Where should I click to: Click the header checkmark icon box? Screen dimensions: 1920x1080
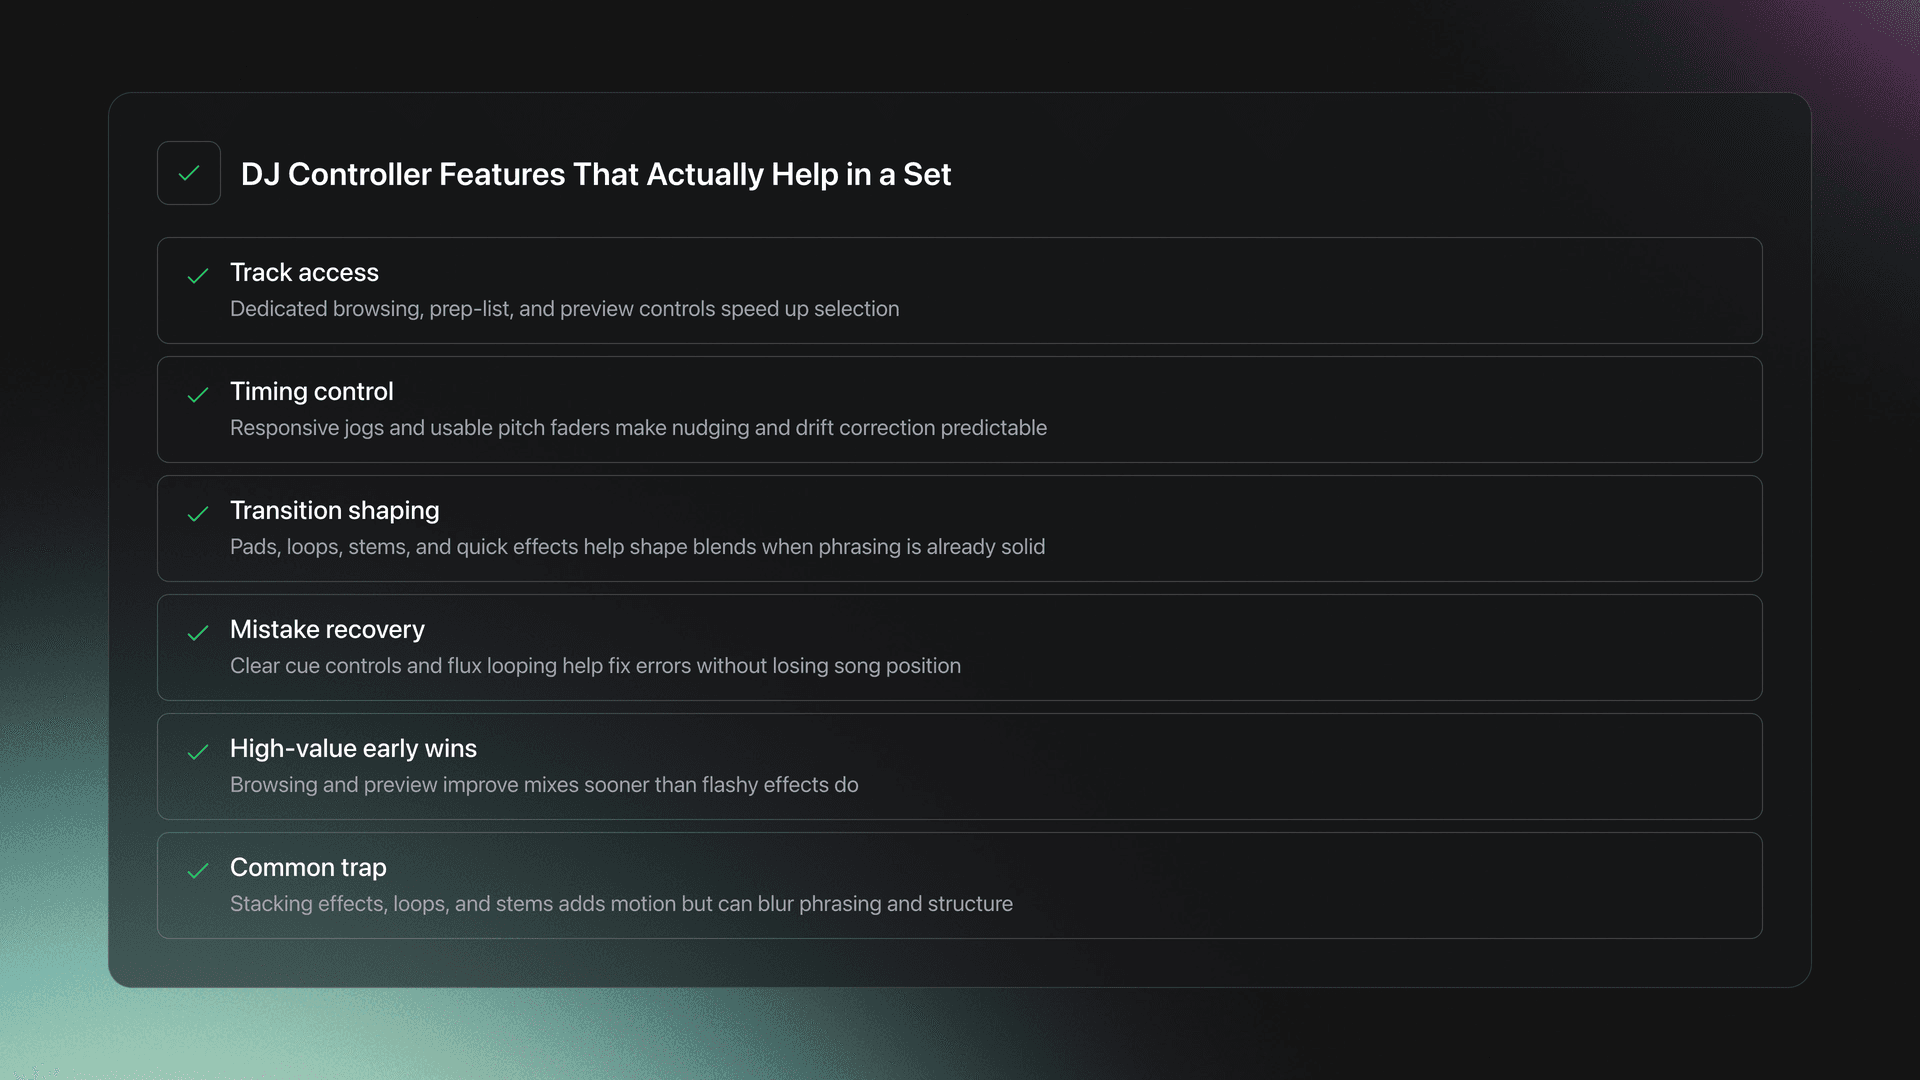click(x=188, y=173)
